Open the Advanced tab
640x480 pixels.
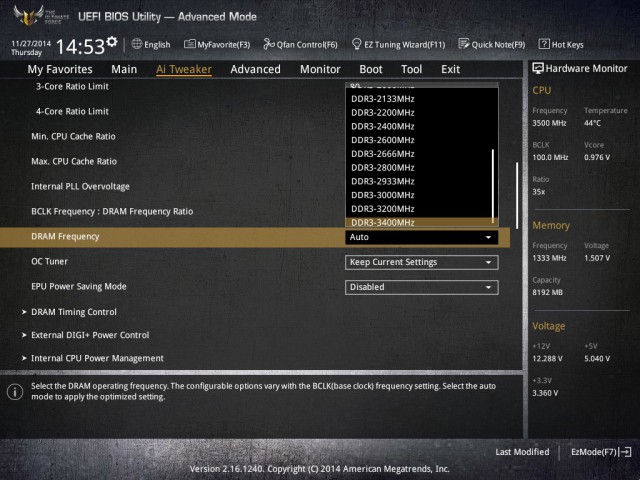(255, 69)
